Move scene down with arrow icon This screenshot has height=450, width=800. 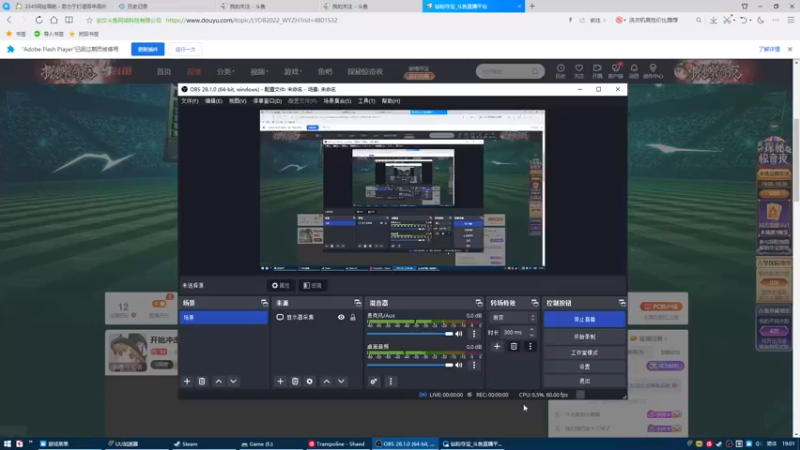(x=233, y=381)
